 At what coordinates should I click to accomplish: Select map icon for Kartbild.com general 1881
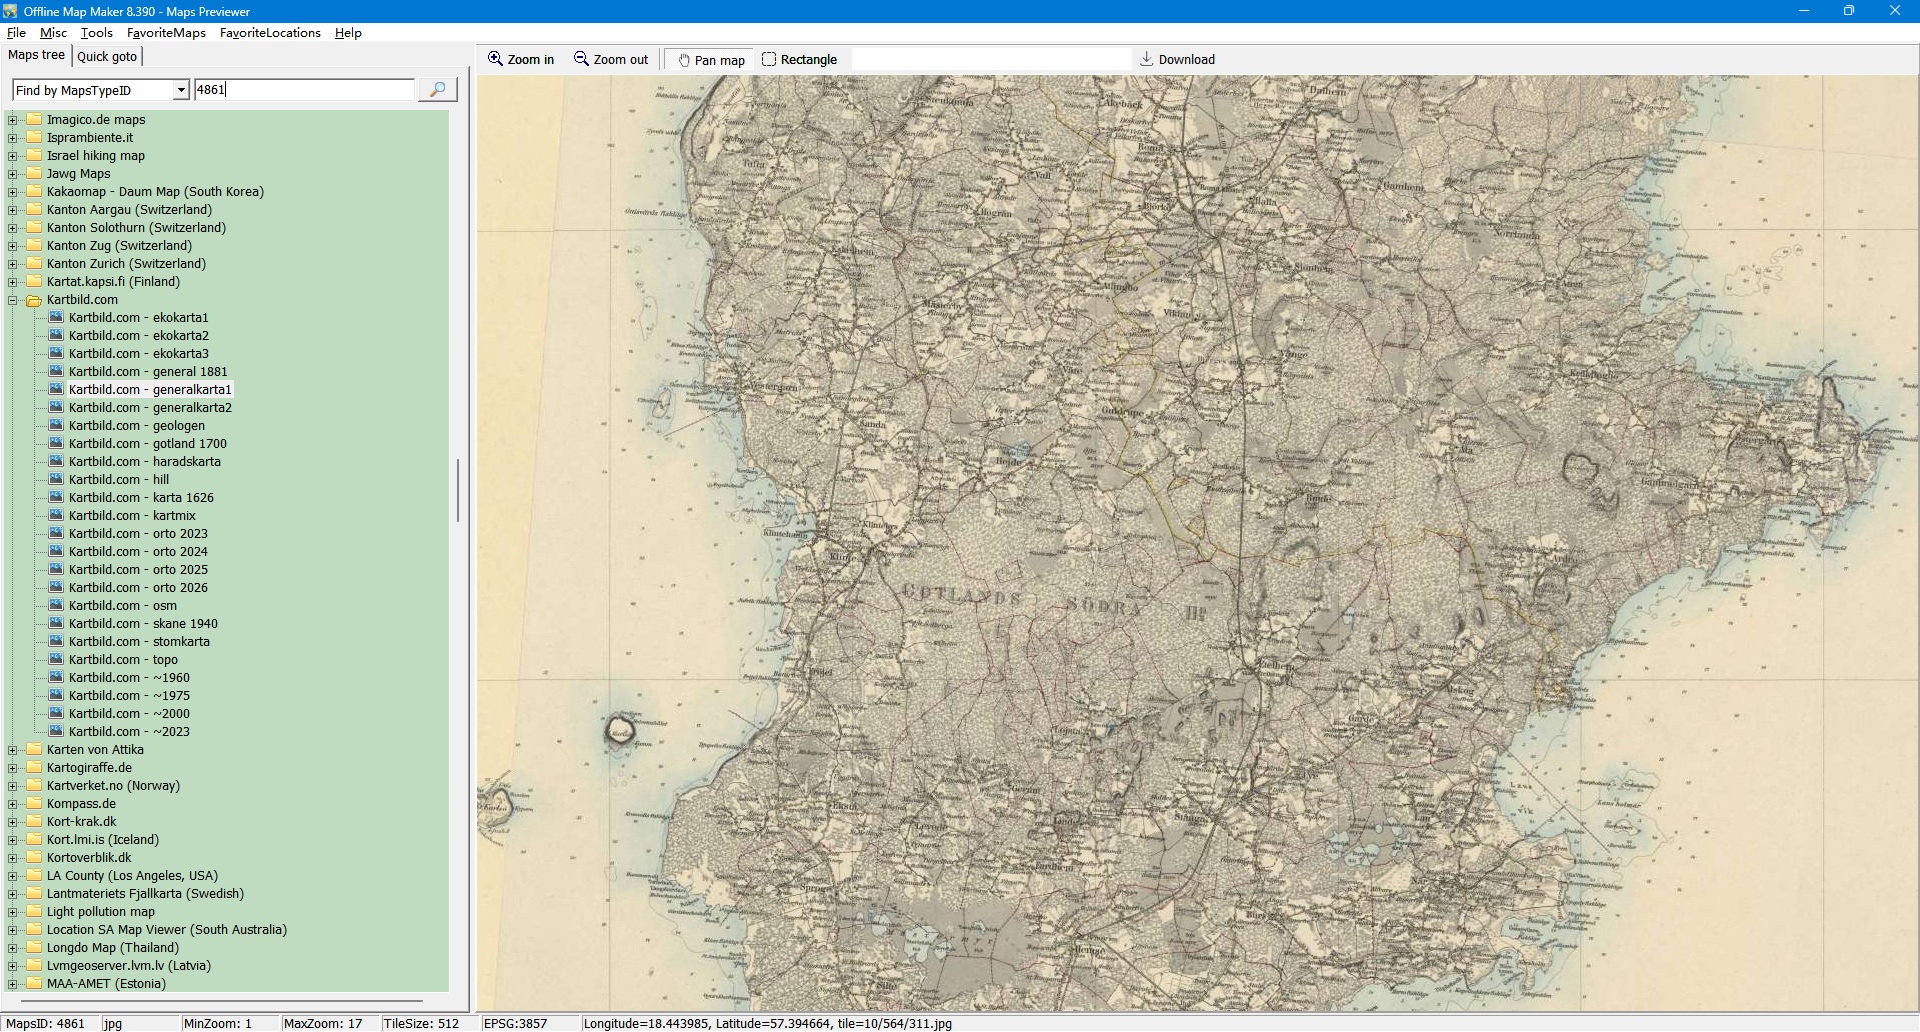point(56,371)
